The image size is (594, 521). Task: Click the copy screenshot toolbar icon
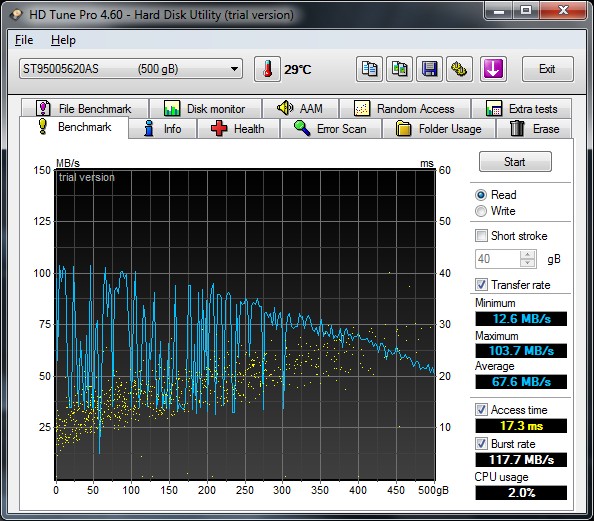point(399,69)
